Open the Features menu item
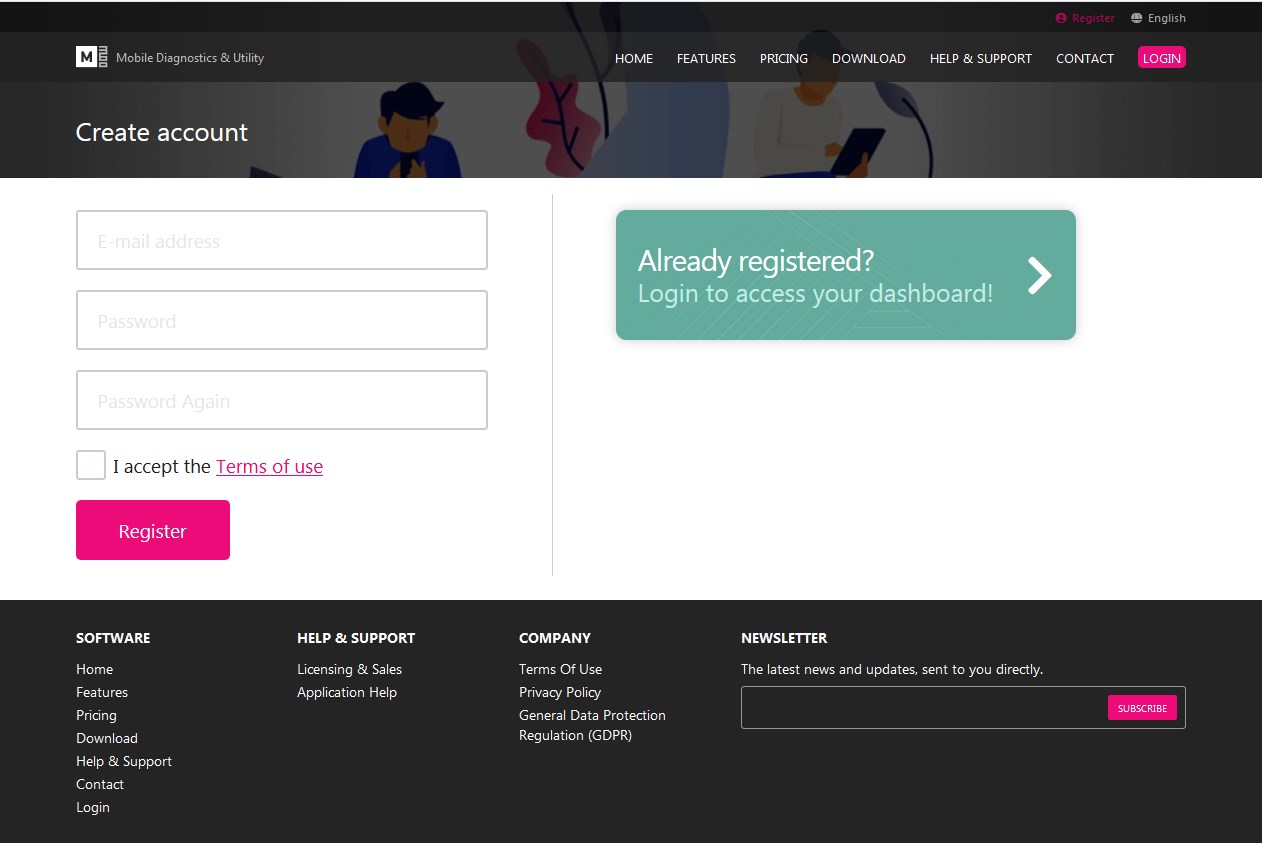 (x=706, y=58)
